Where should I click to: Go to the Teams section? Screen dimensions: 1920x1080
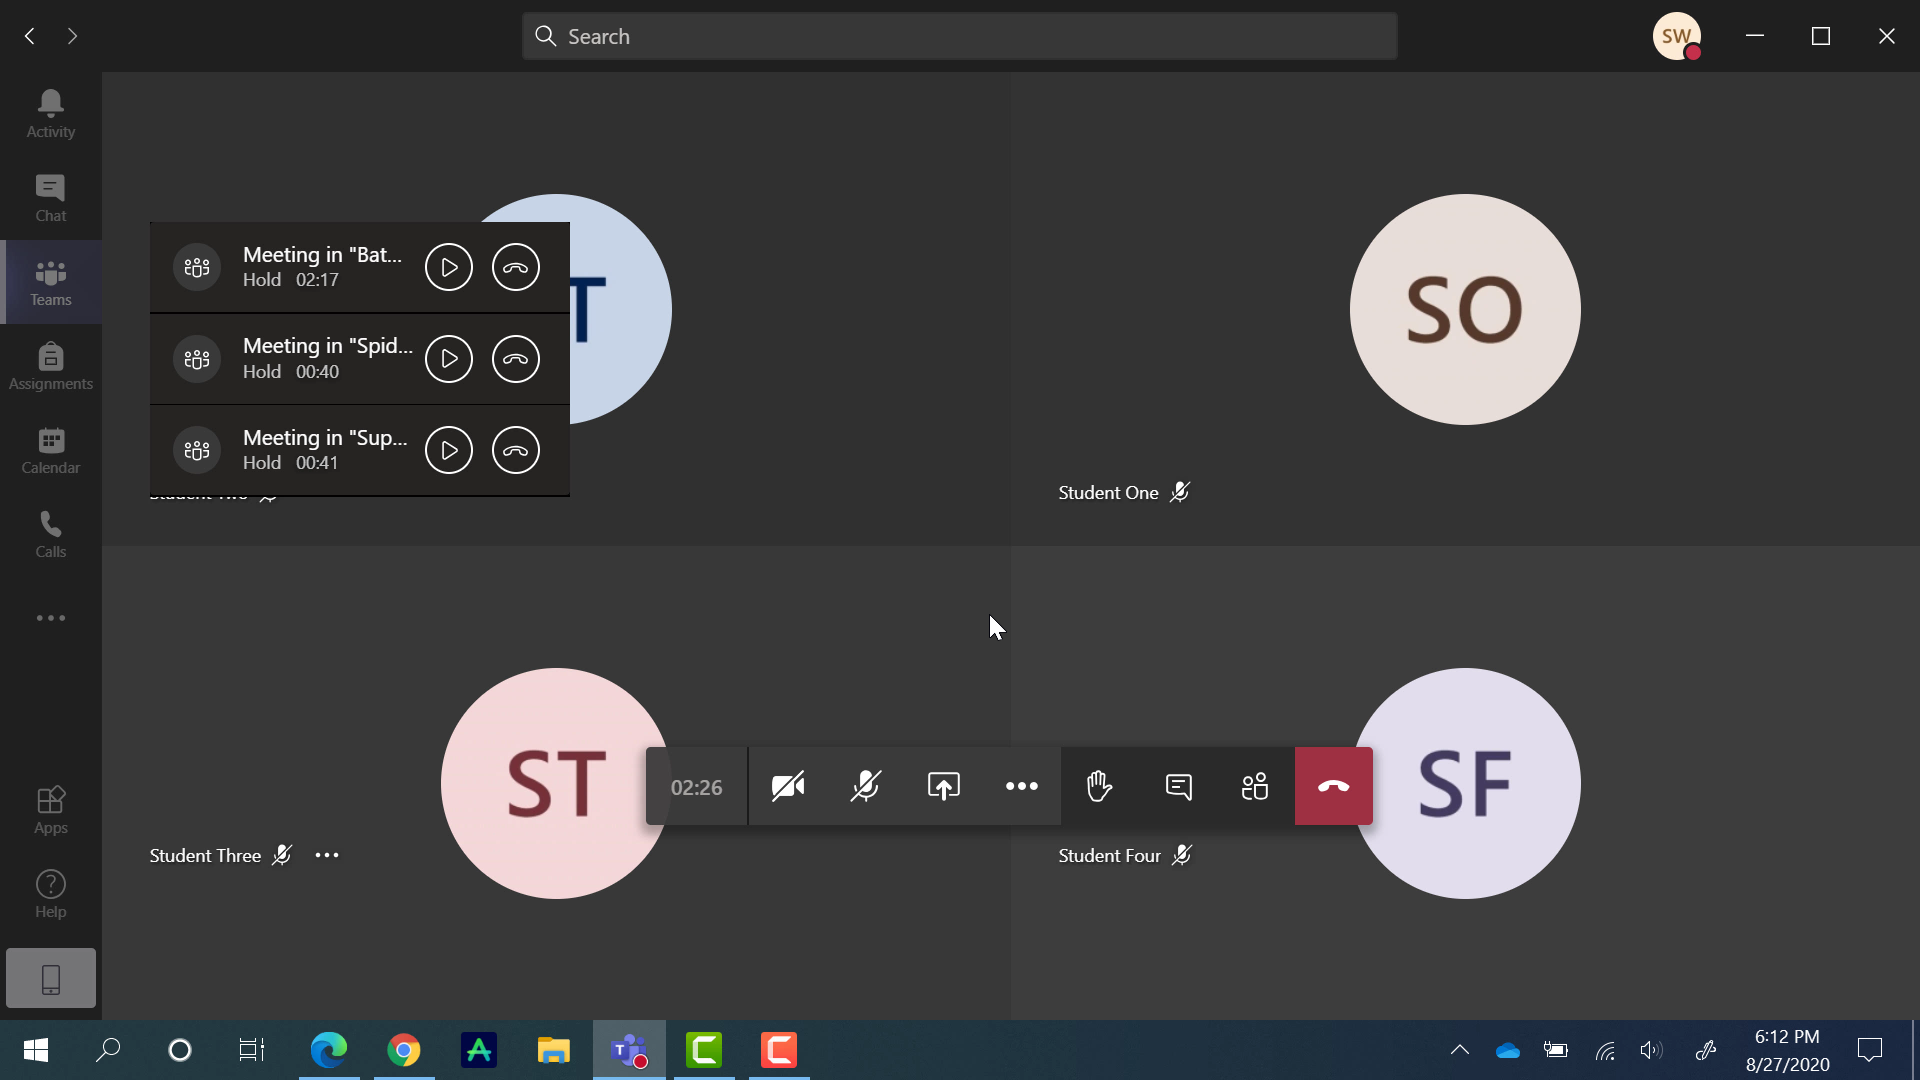(x=50, y=282)
